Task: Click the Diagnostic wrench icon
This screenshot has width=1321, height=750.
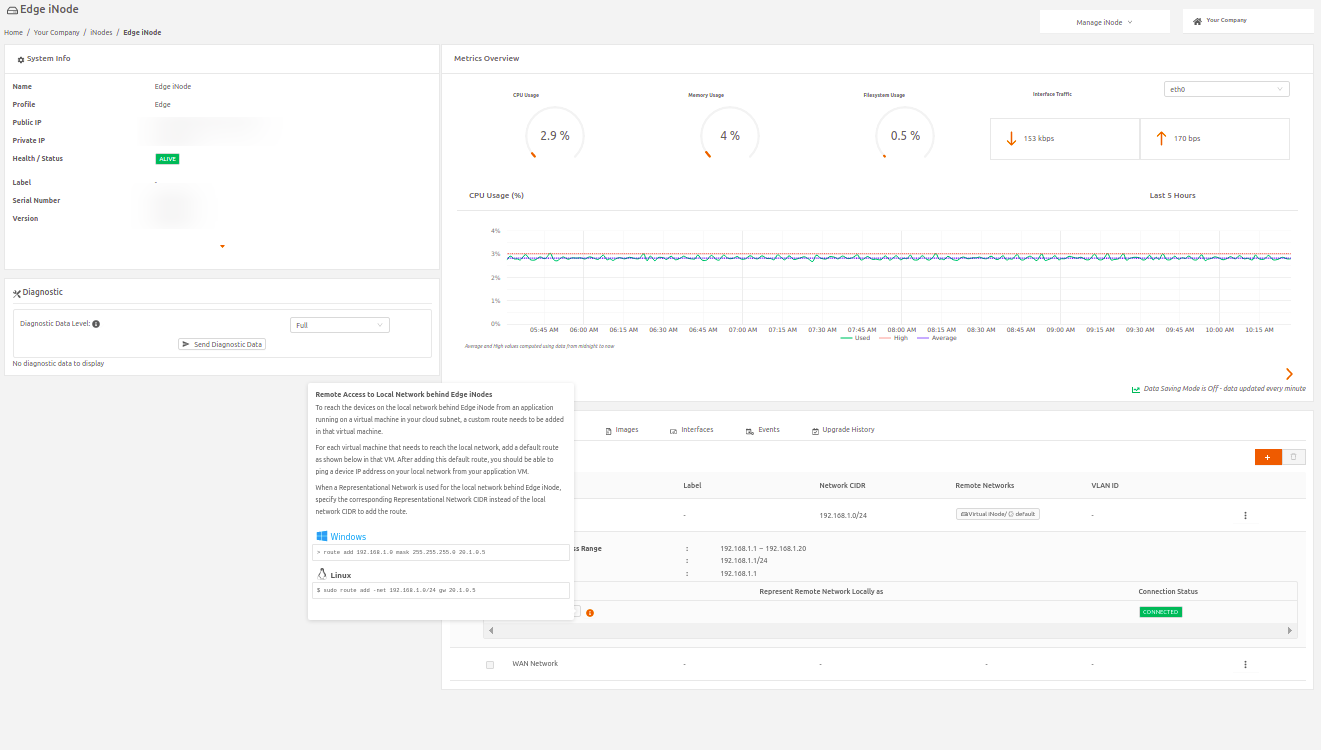Action: (x=16, y=293)
